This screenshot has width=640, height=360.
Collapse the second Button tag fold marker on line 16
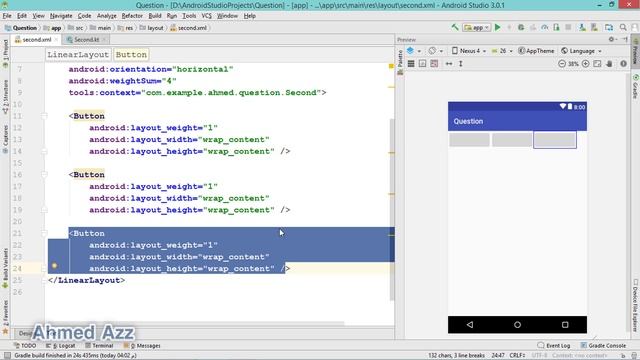click(x=44, y=175)
